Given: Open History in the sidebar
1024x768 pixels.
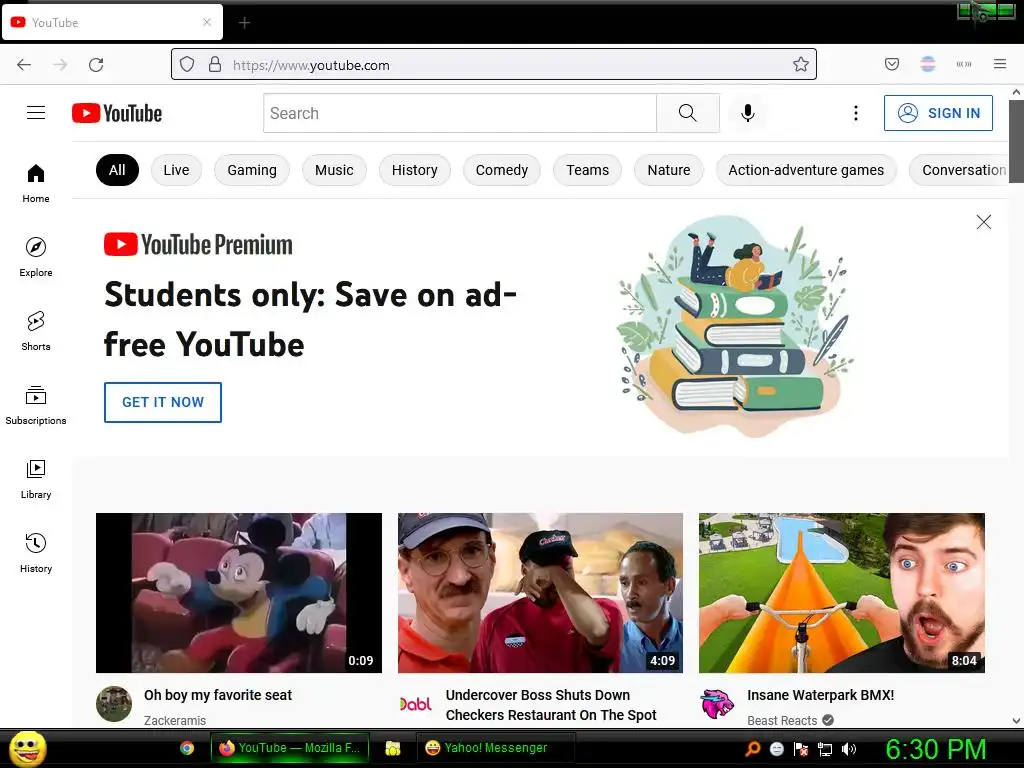Looking at the screenshot, I should click(36, 553).
